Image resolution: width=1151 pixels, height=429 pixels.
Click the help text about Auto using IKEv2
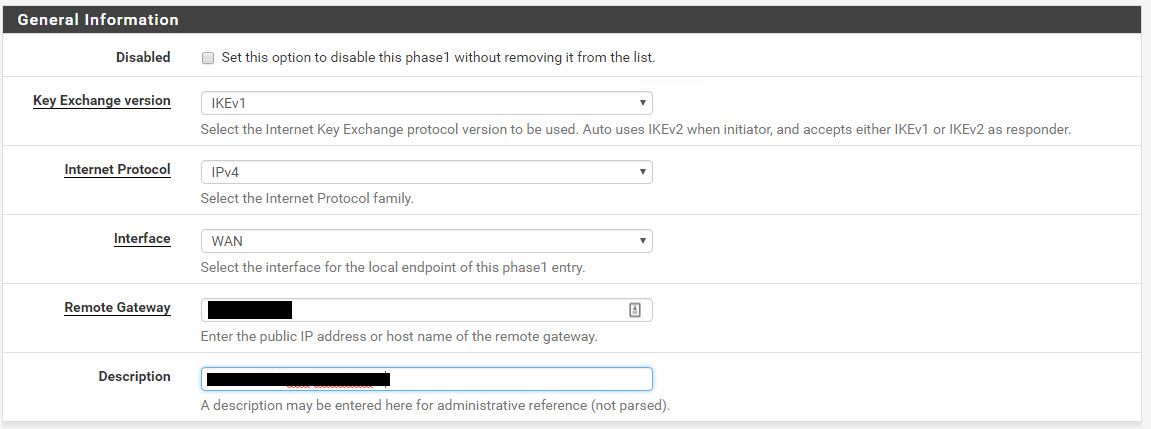point(636,130)
